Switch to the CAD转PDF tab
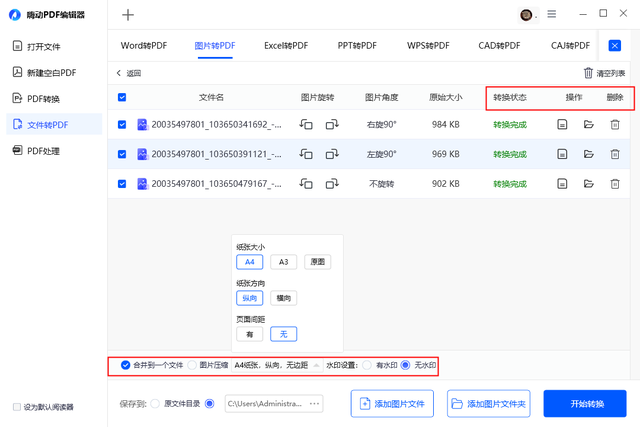This screenshot has width=640, height=427. coord(499,45)
